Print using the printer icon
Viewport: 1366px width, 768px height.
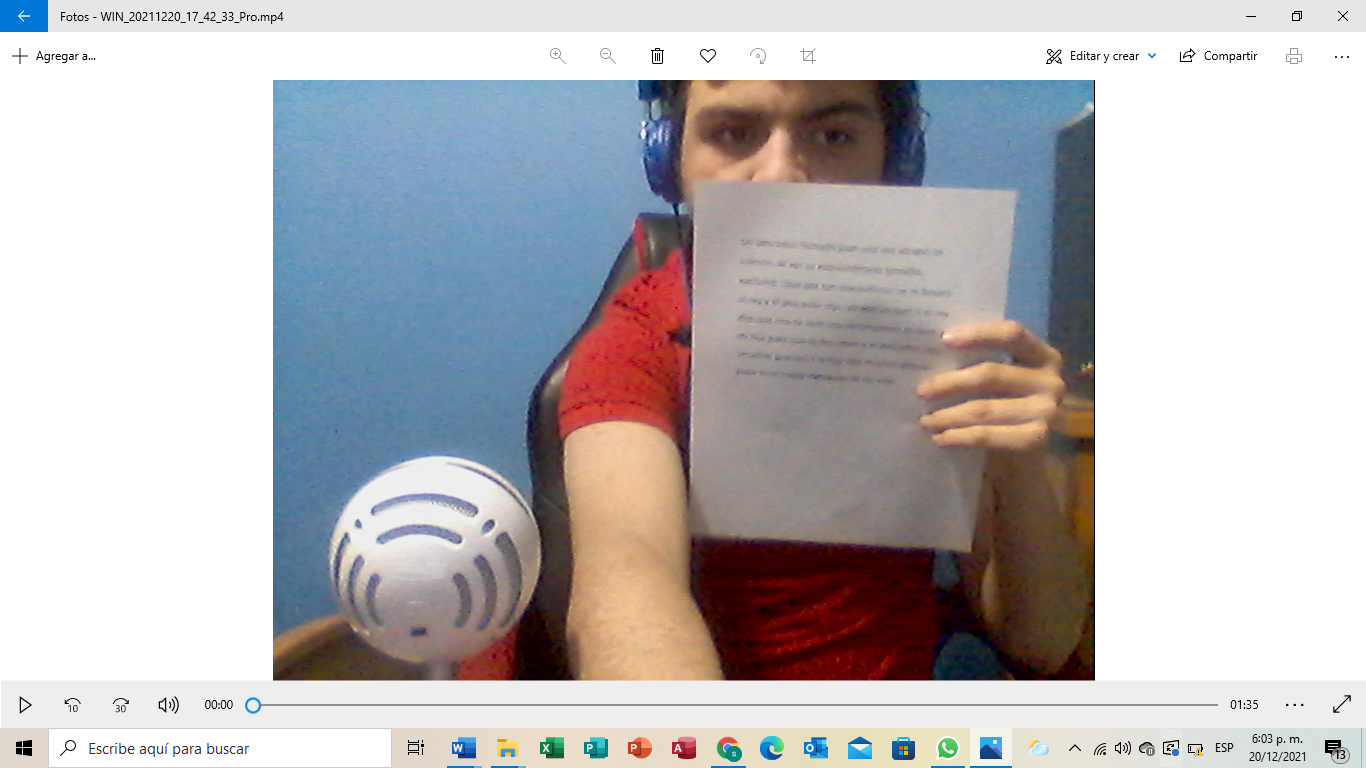pyautogui.click(x=1294, y=56)
